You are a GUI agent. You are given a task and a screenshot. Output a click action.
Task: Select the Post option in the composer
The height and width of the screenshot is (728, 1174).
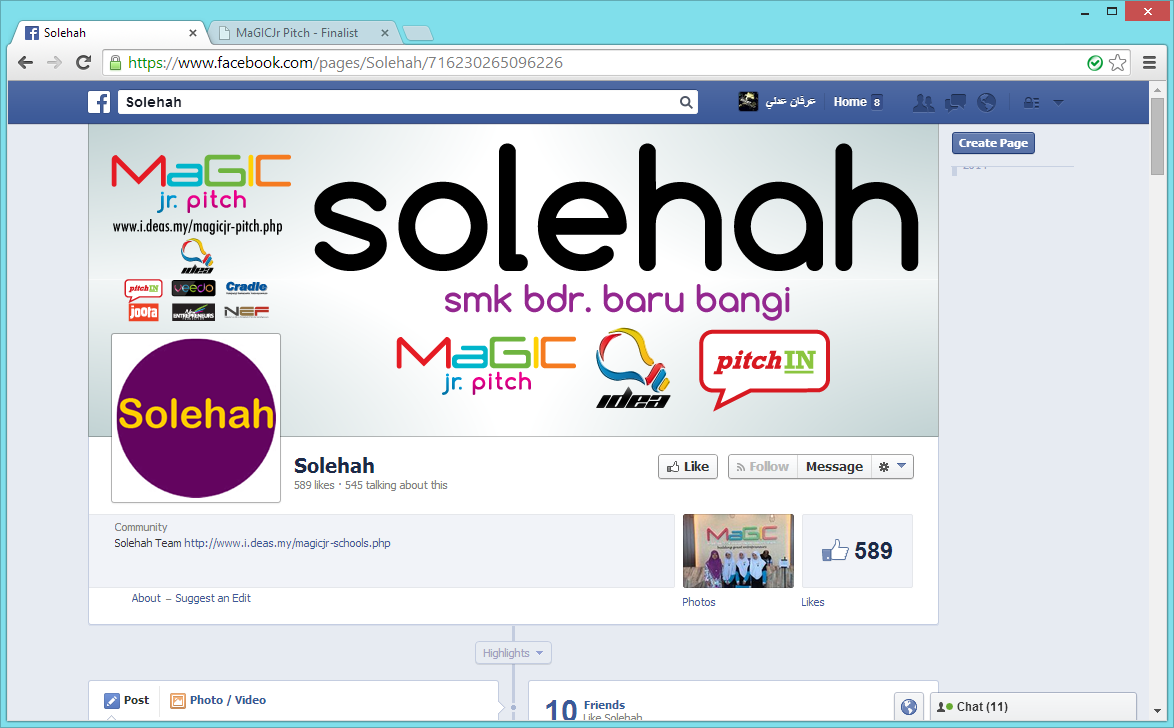(127, 700)
